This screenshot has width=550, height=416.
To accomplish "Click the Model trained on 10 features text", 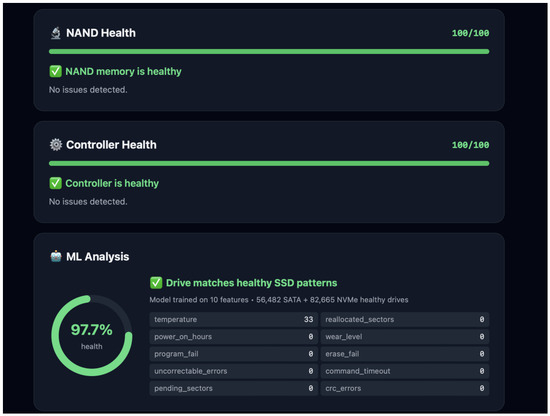I will point(199,300).
